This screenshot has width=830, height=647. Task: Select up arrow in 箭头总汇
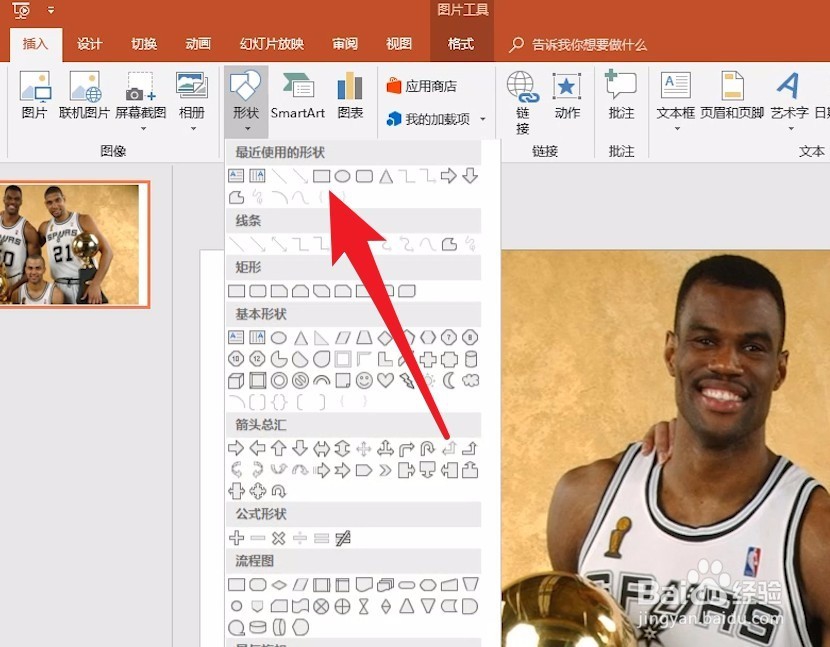click(x=279, y=448)
